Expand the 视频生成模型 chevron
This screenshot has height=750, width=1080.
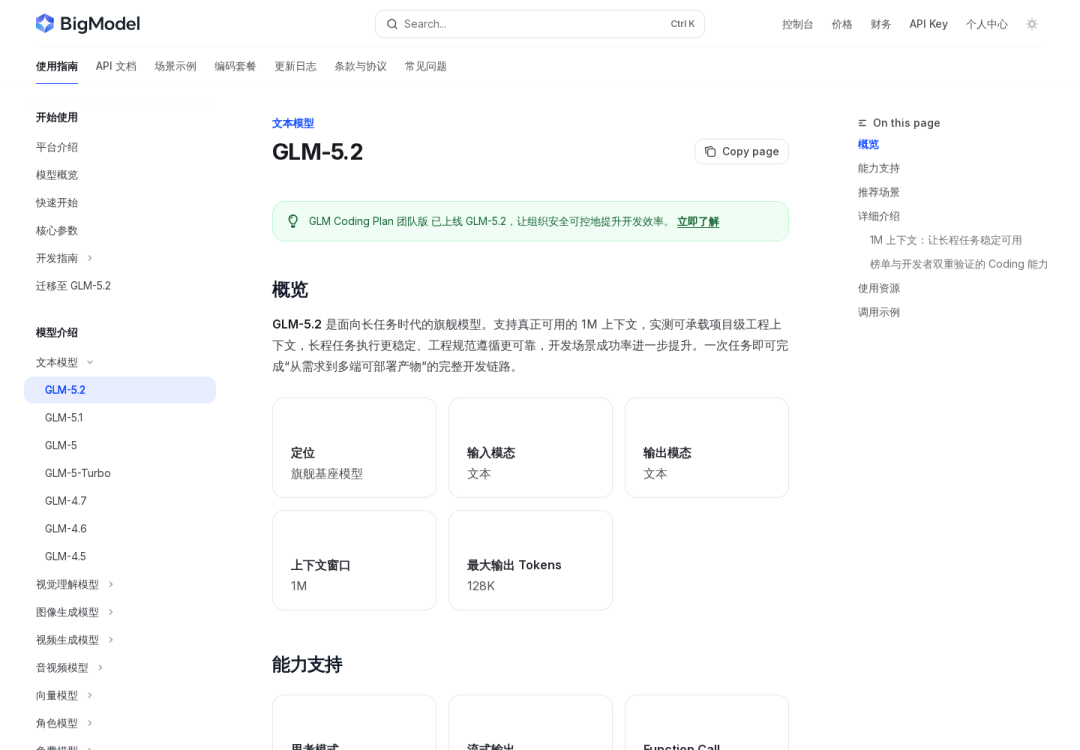pyautogui.click(x=111, y=640)
